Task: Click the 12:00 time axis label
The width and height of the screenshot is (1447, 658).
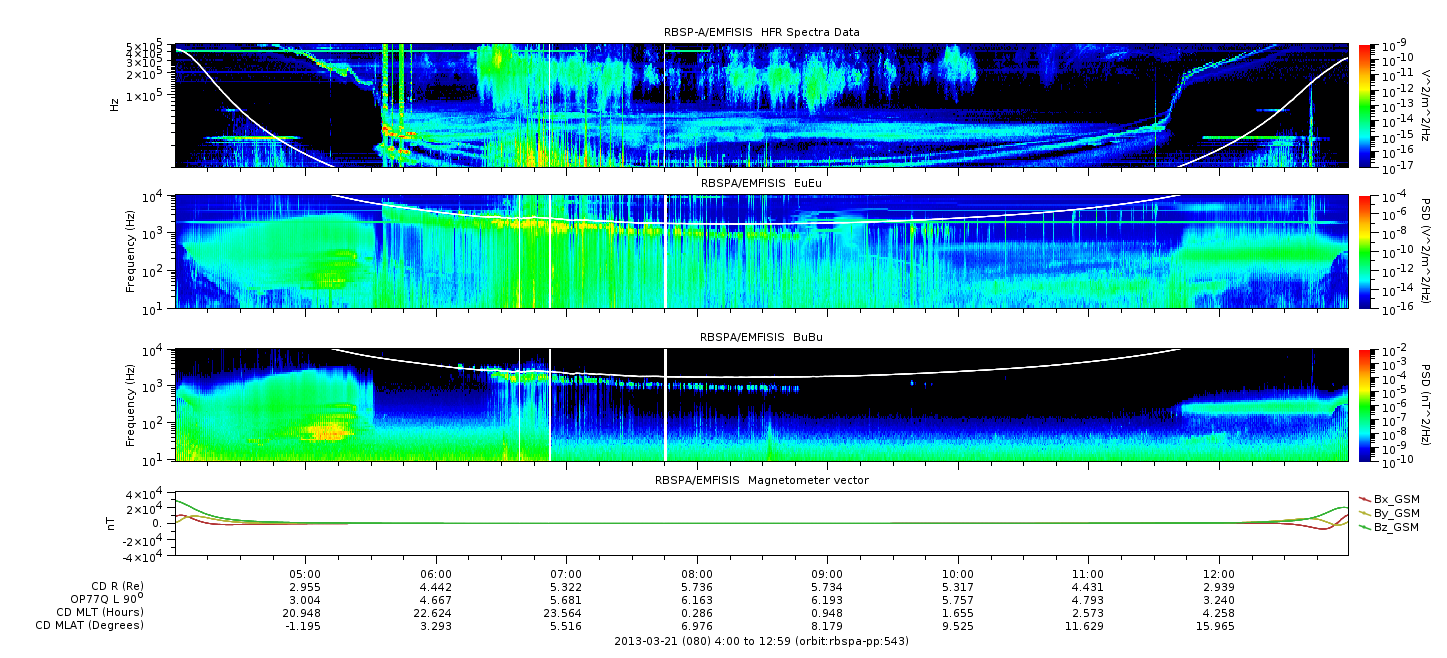Action: [1219, 574]
